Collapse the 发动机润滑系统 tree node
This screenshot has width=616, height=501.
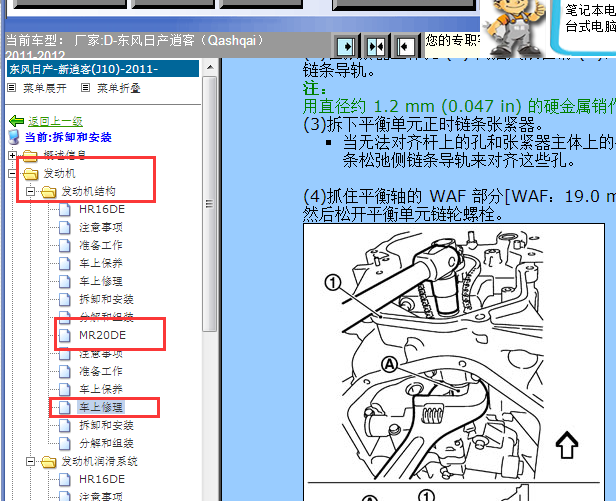pyautogui.click(x=30, y=461)
